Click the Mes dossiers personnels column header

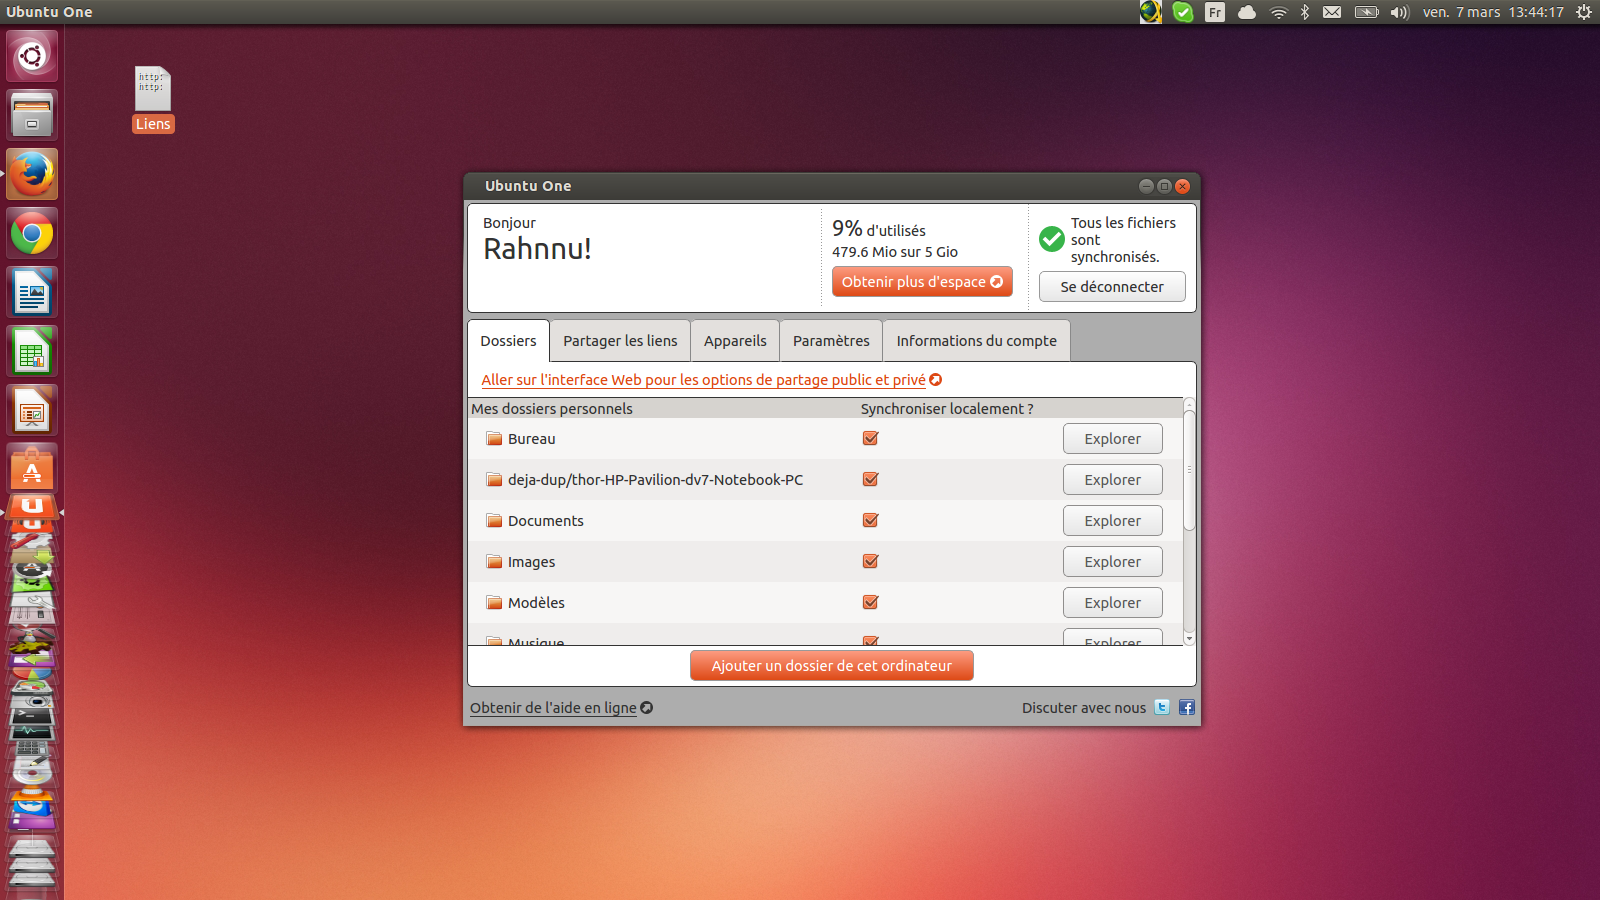(x=552, y=409)
